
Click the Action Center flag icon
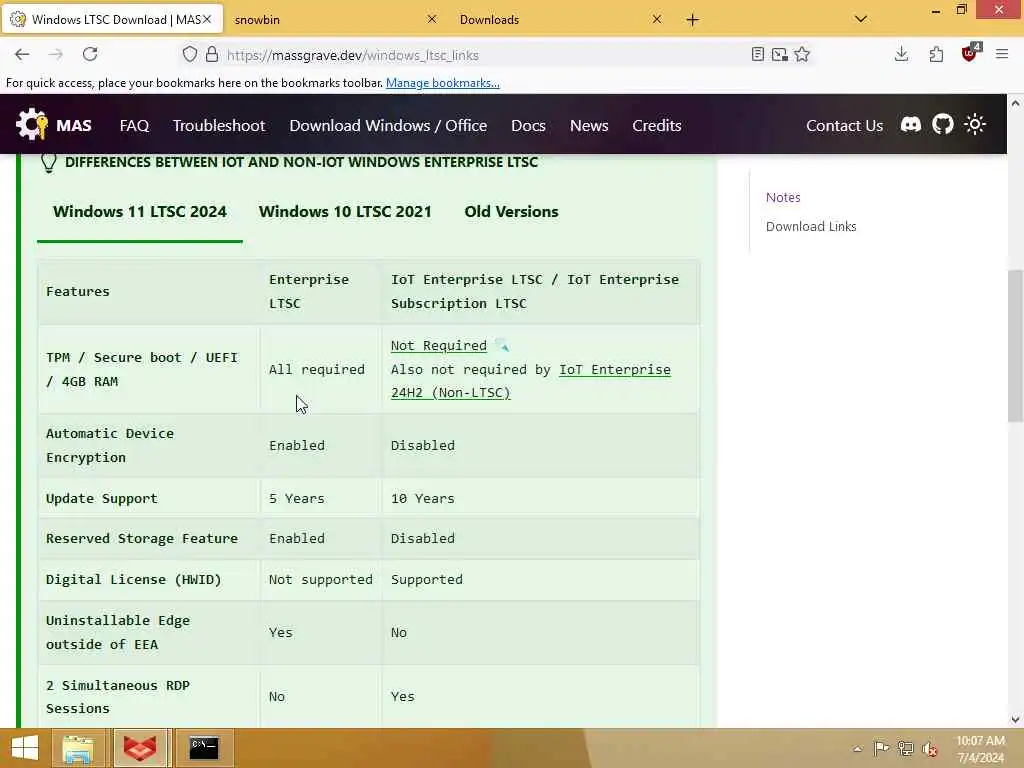[x=881, y=748]
